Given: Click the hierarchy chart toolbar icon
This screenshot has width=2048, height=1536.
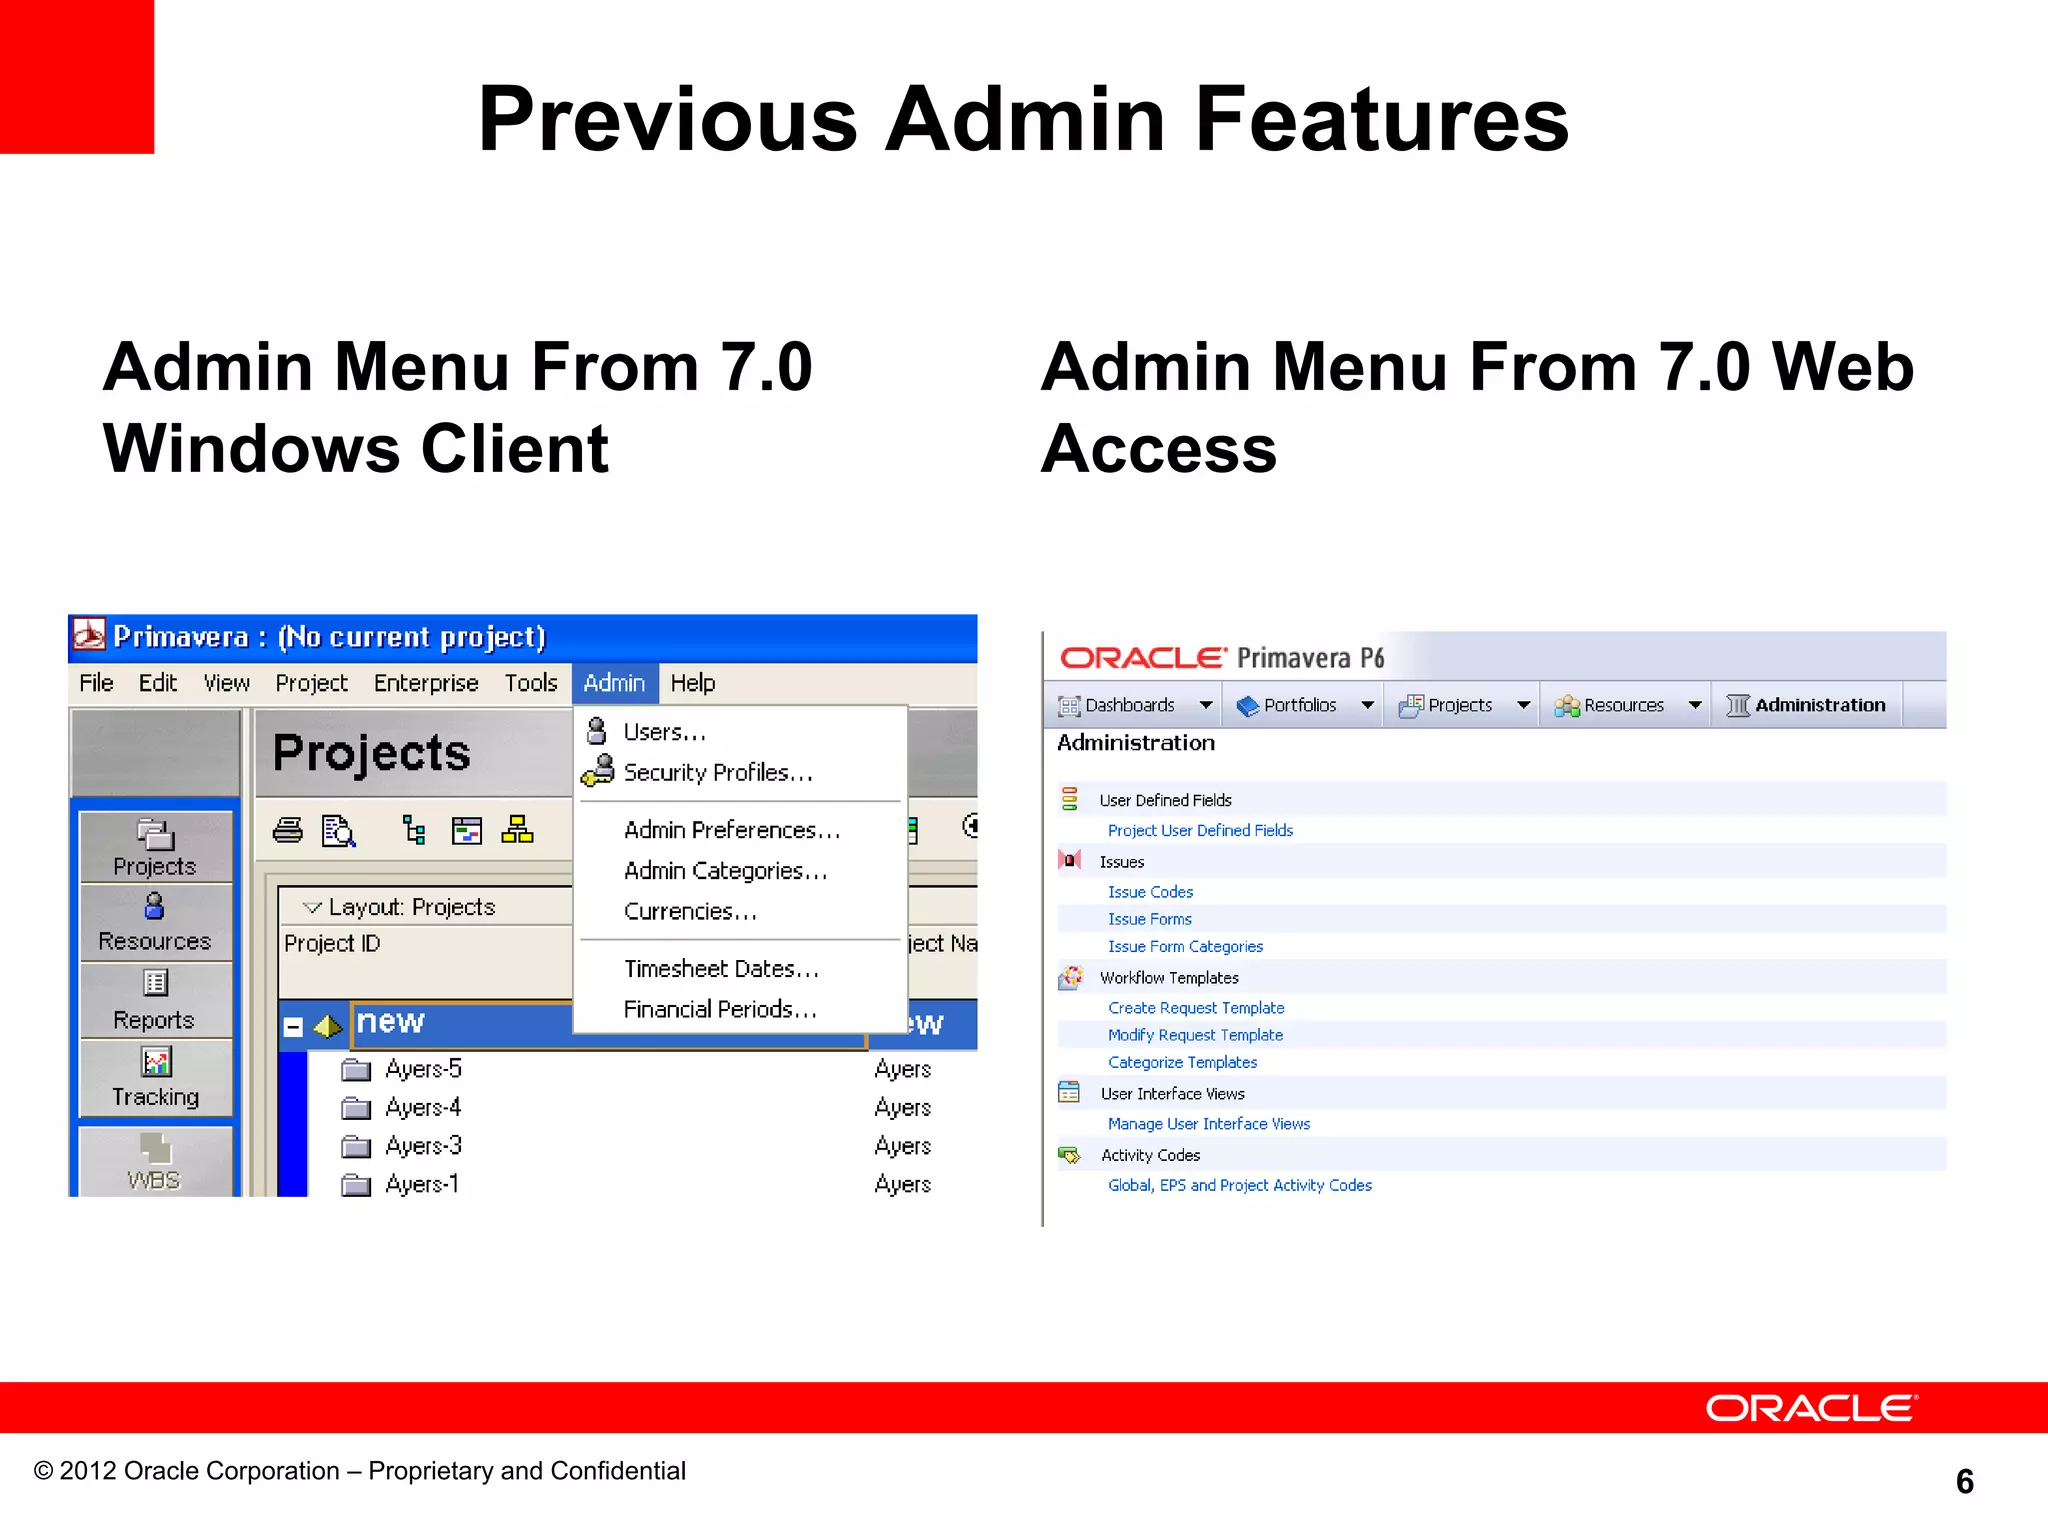Looking at the screenshot, I should tap(517, 830).
